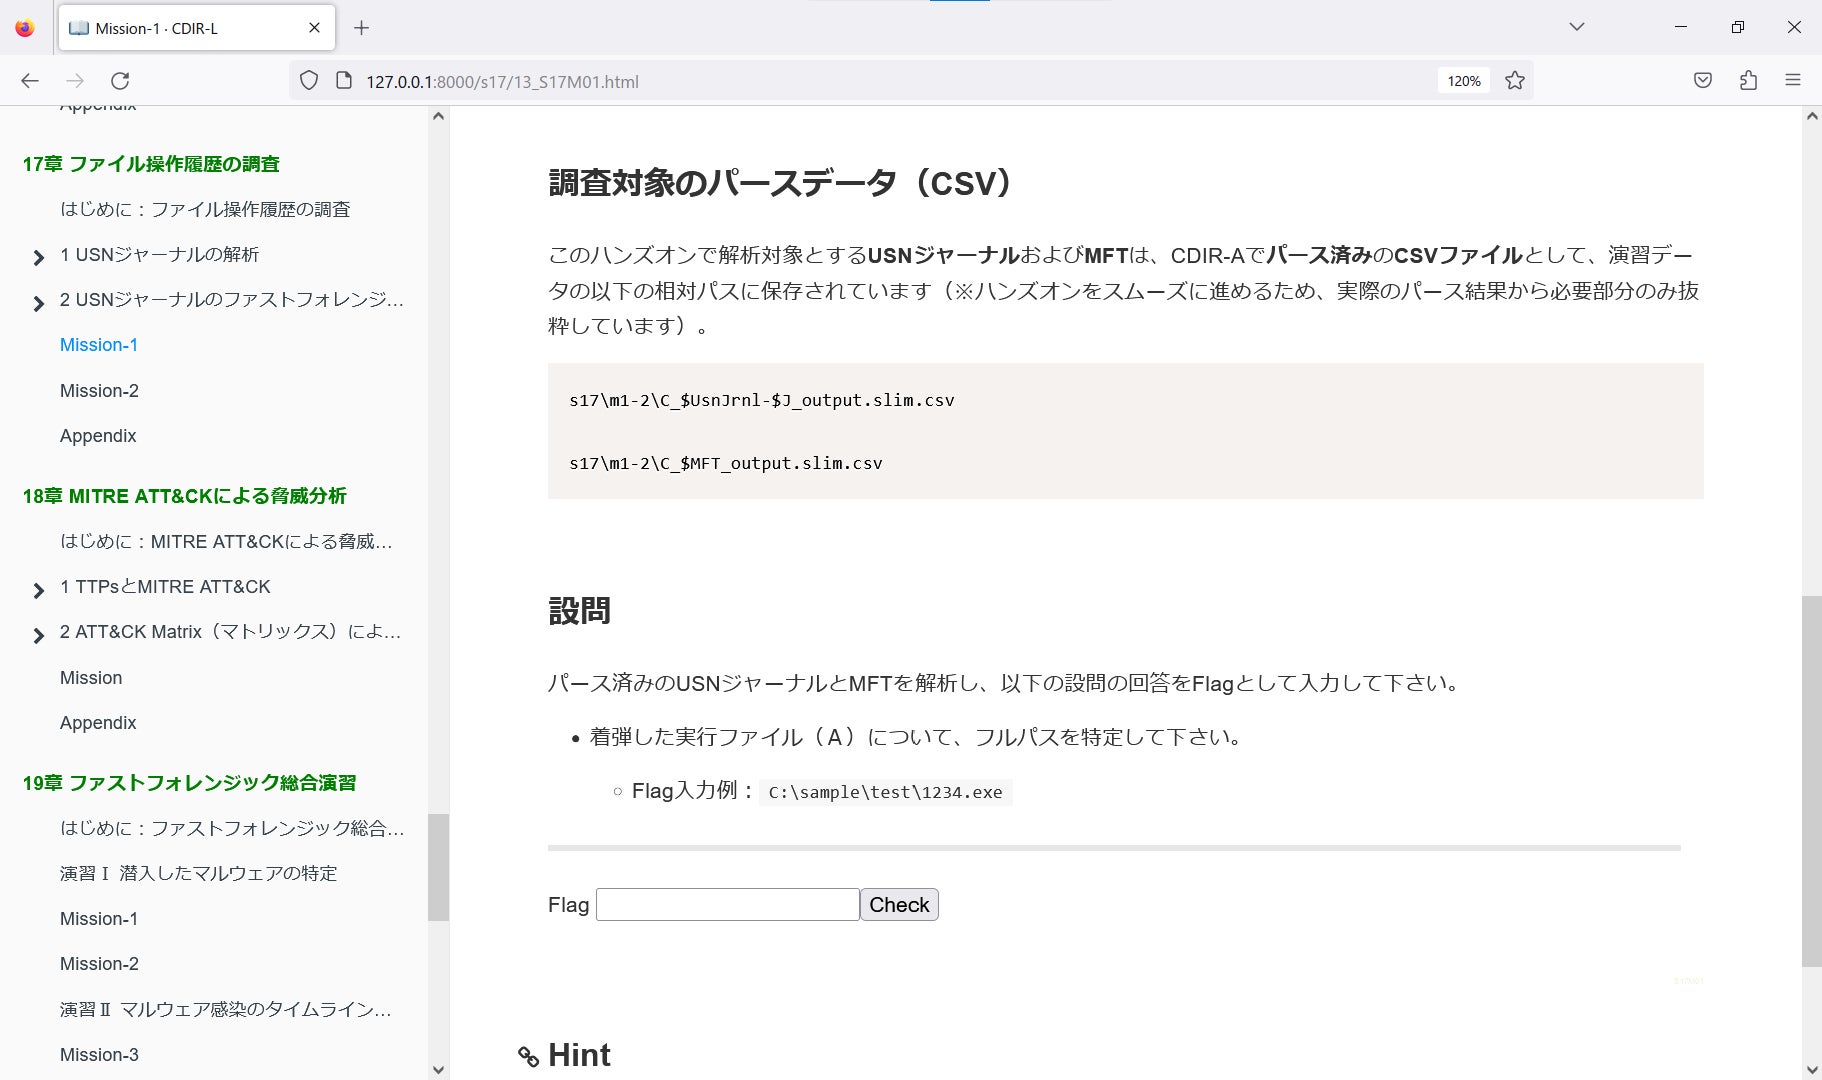Screen dimensions: 1822x1080
Task: Open 2 ATT&CK Matrix（マトリックス） page
Action: point(230,632)
